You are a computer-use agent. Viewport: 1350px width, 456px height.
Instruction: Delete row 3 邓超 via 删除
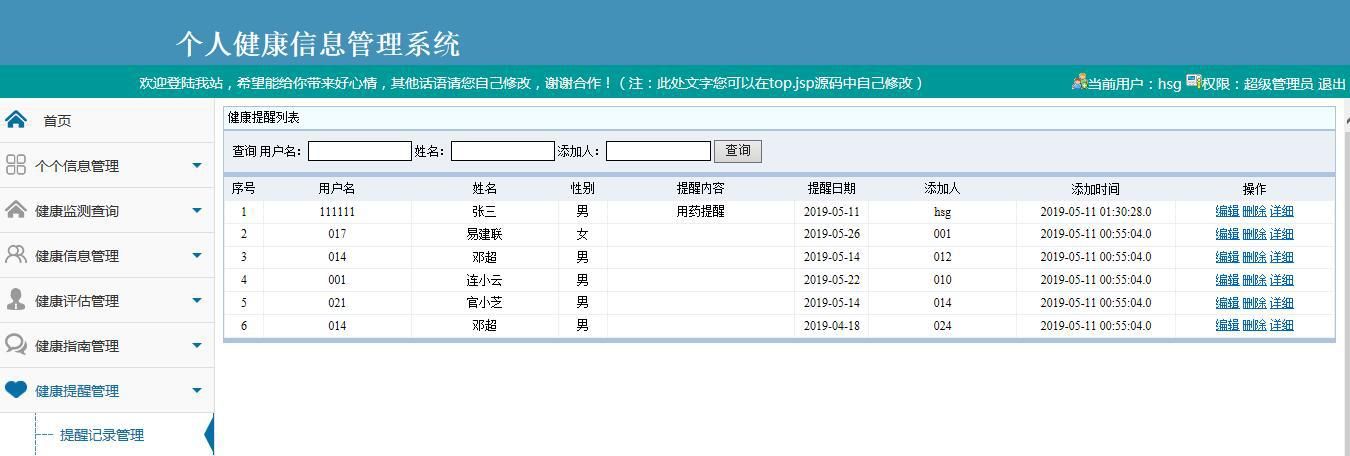point(1254,257)
